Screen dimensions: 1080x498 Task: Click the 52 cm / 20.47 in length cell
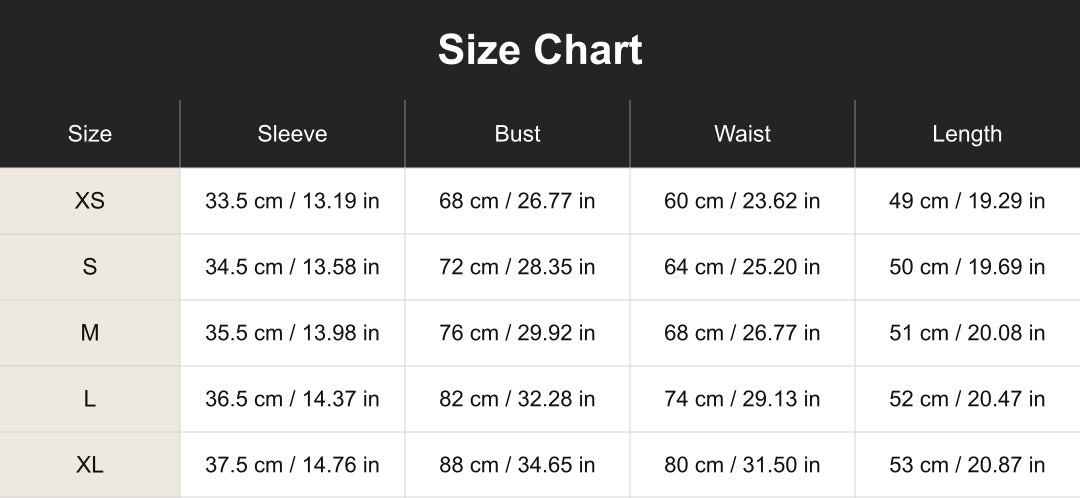[968, 399]
